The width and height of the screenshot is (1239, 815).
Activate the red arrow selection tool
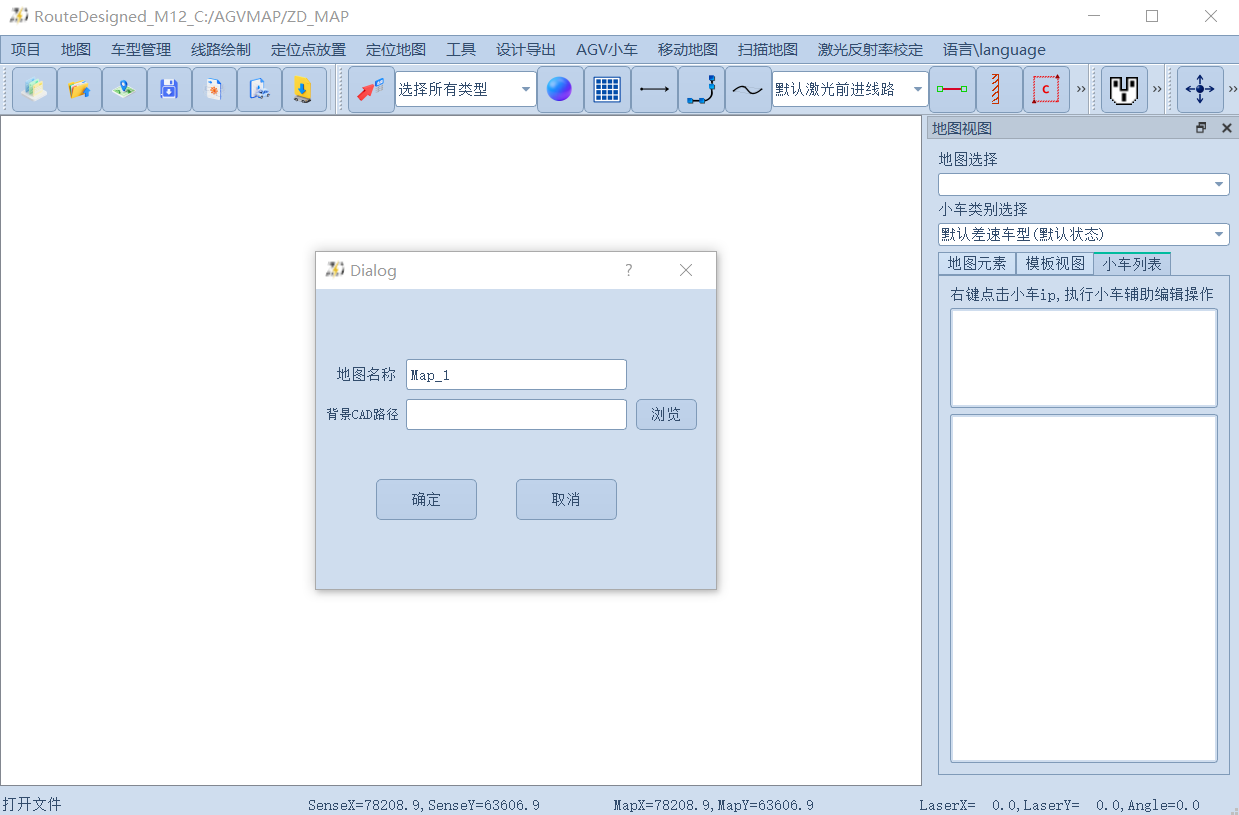point(371,90)
